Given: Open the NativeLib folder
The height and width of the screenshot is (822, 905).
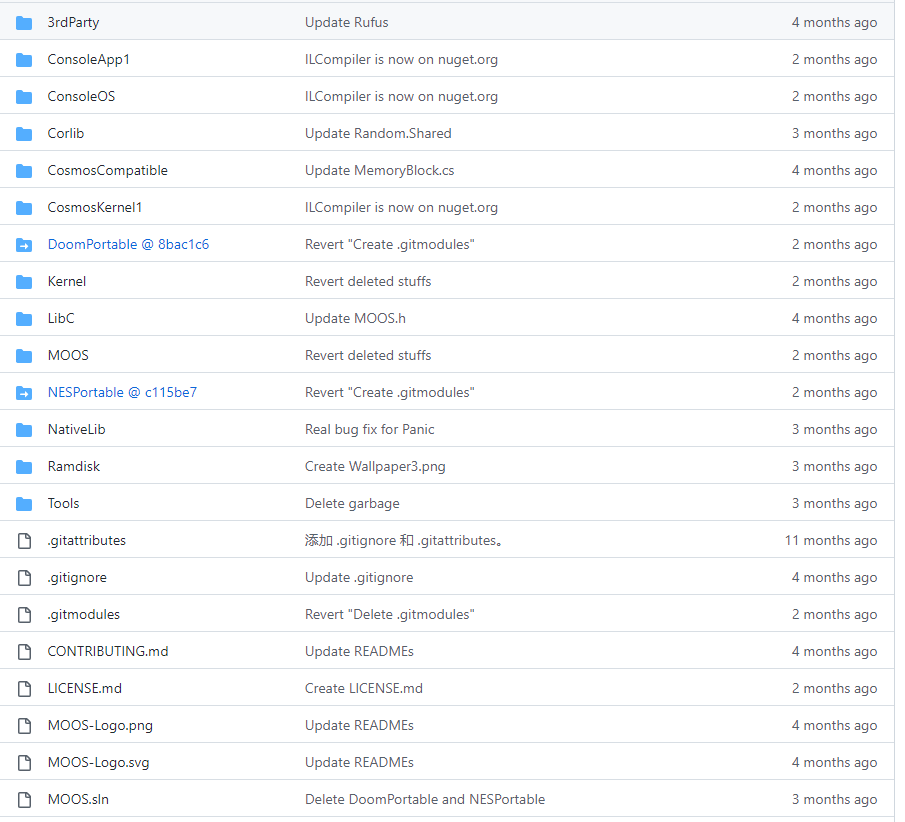Looking at the screenshot, I should [76, 429].
